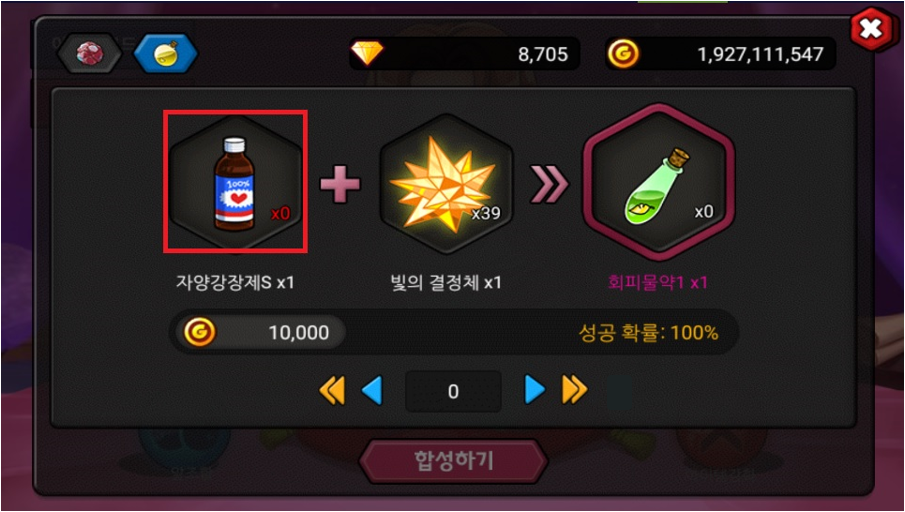Set minimum quantity with double left arrows
Viewport: 905px width, 512px height.
332,390
